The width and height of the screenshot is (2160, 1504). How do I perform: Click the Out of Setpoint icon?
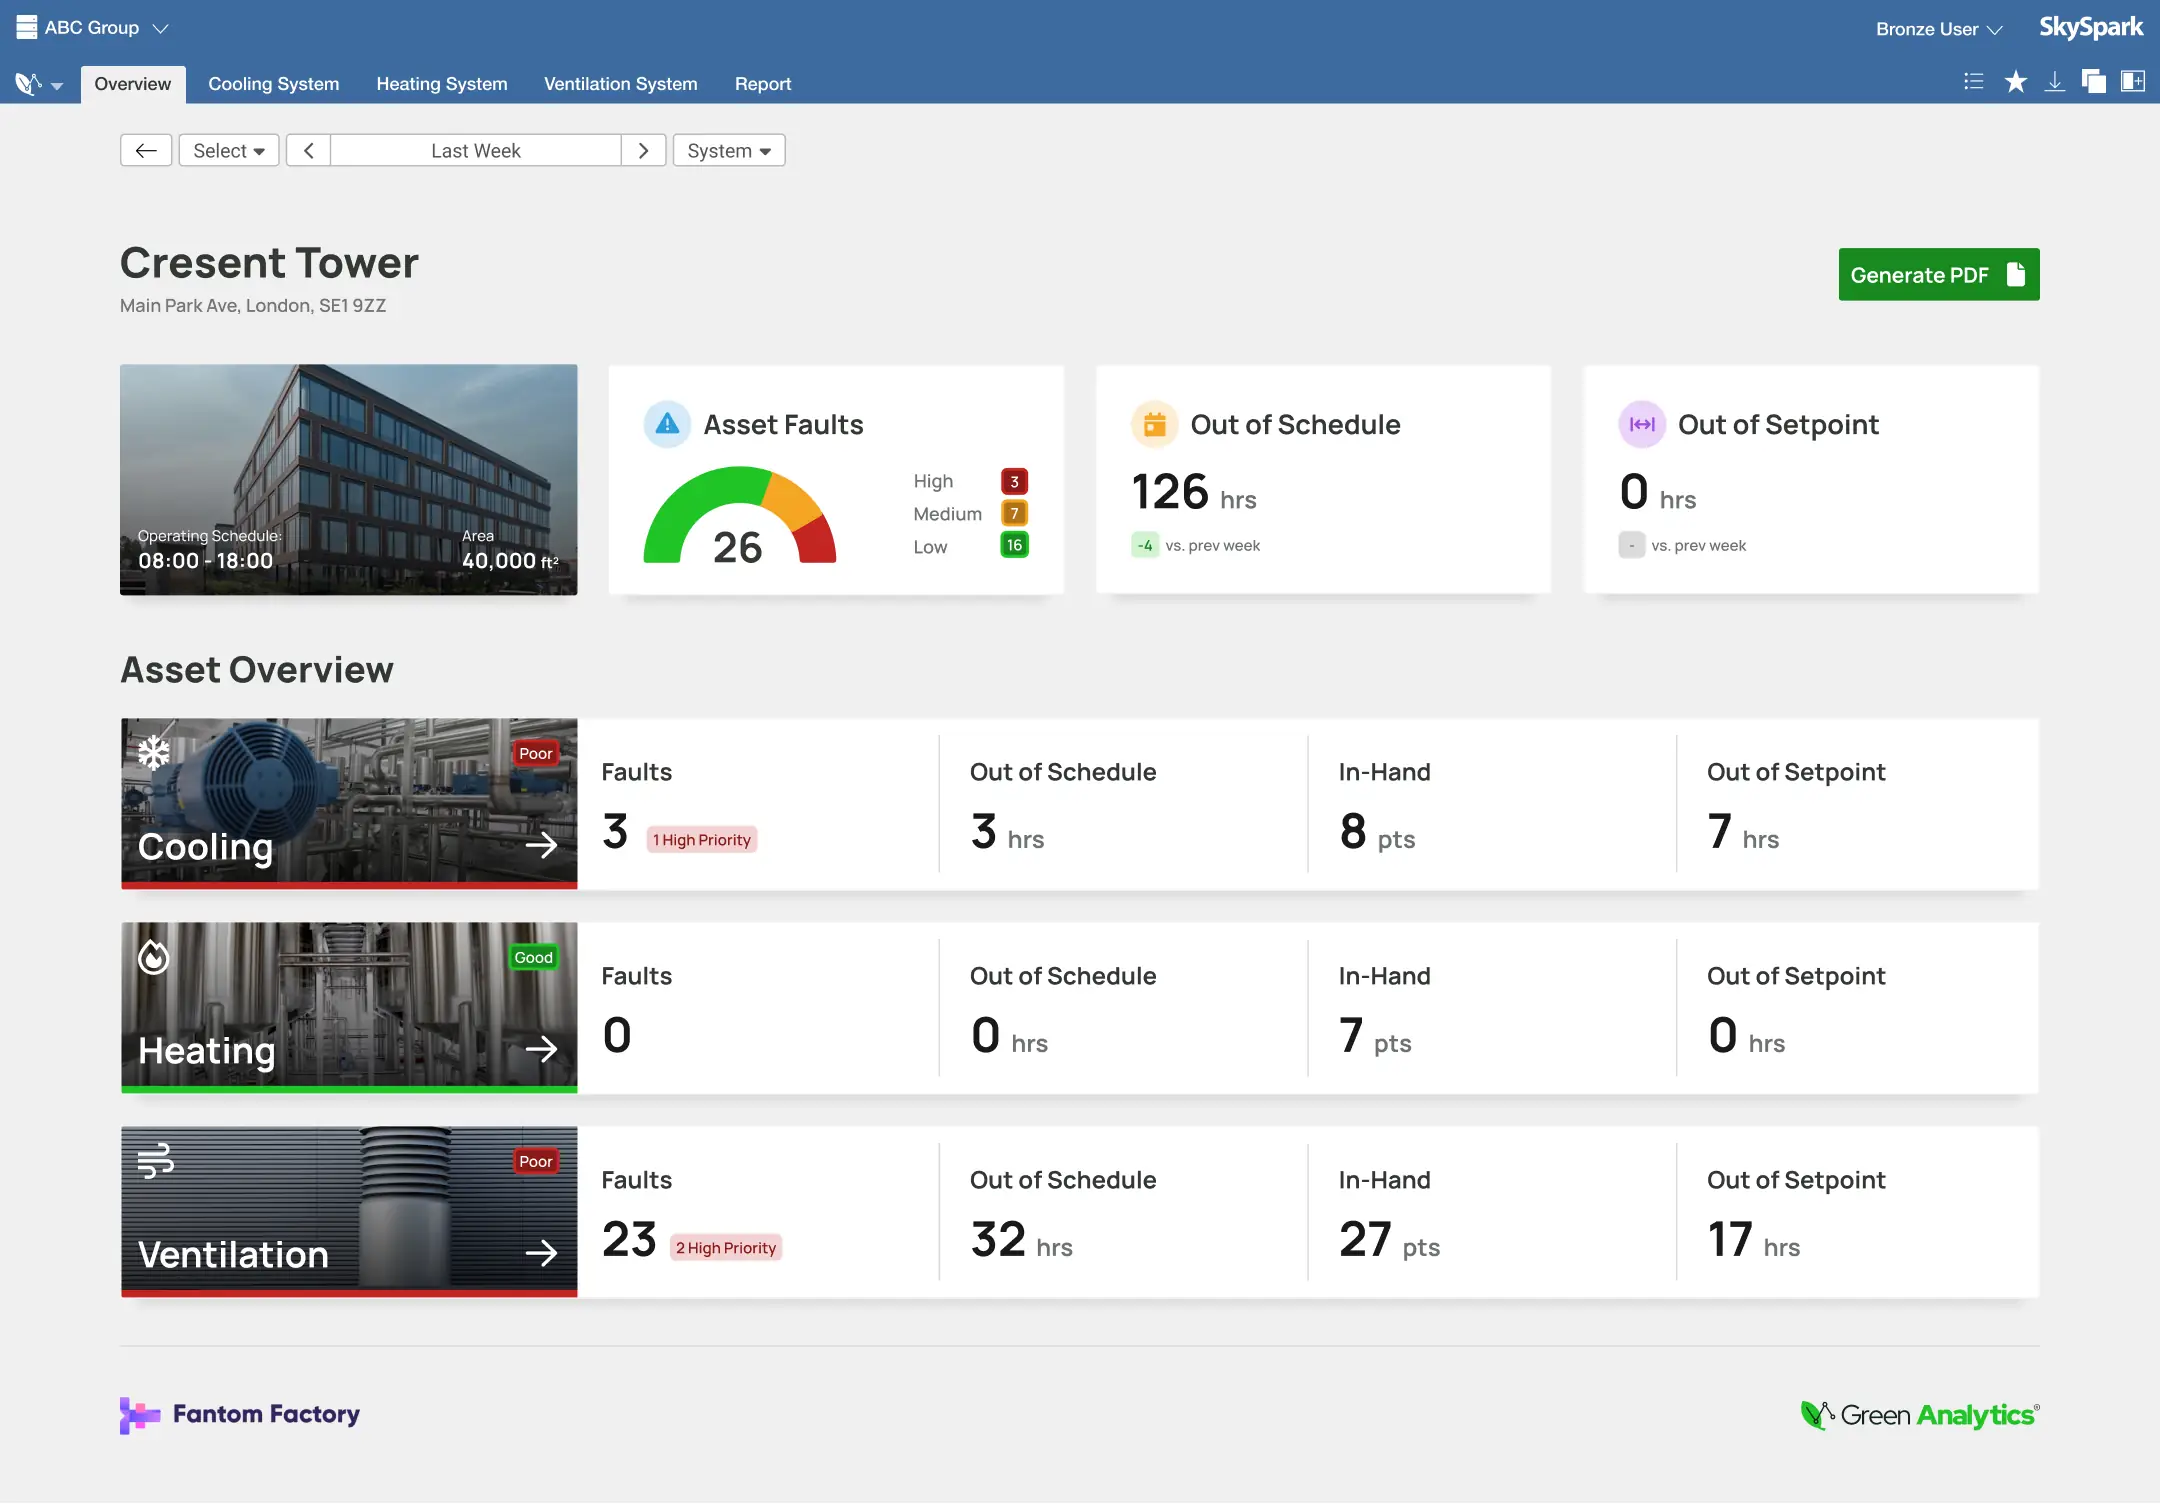coord(1640,424)
